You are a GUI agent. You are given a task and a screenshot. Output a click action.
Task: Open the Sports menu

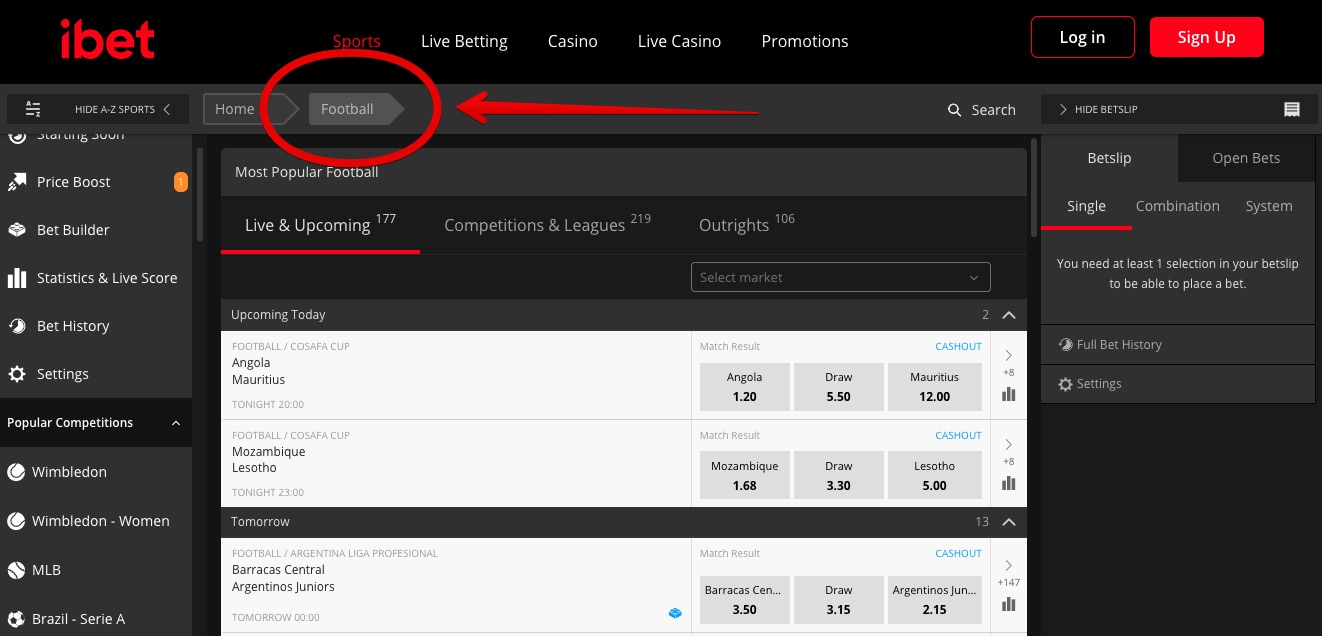(x=357, y=41)
